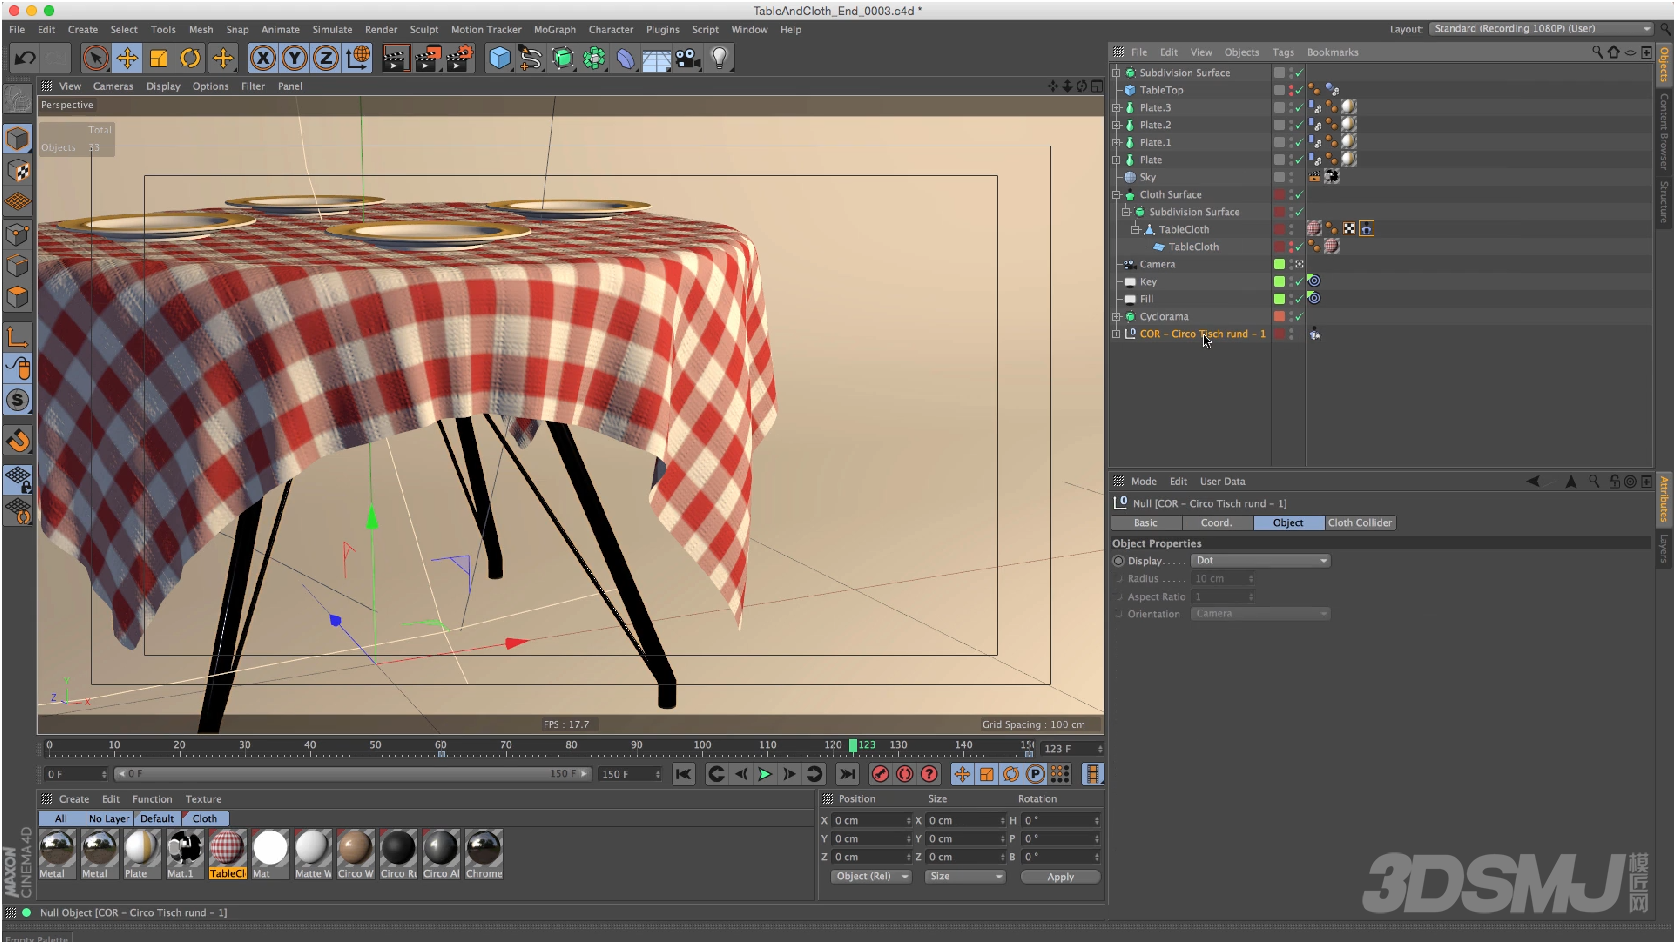This screenshot has width=1676, height=944.
Task: Add an Array modeling object icon
Action: point(594,58)
